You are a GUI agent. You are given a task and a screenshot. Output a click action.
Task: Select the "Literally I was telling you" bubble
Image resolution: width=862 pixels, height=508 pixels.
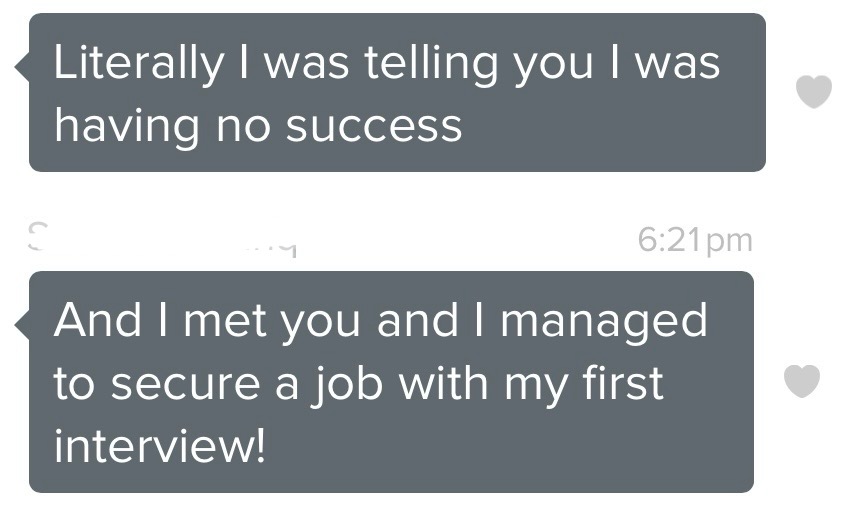tap(397, 92)
